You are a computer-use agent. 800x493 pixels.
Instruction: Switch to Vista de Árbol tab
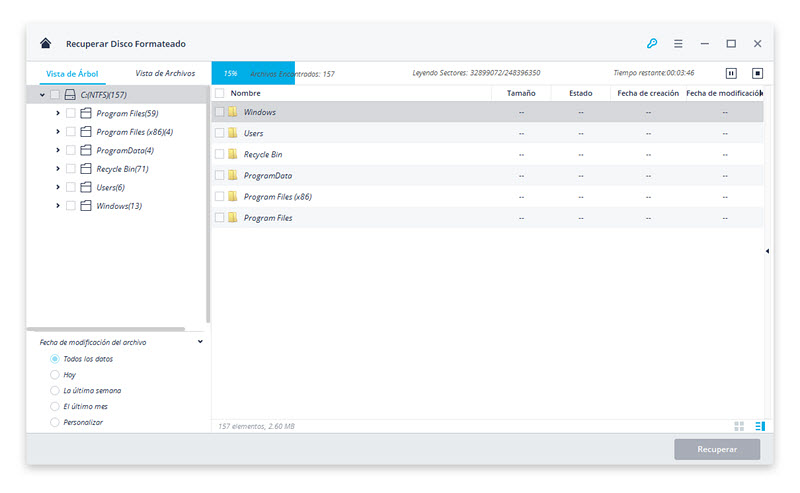pyautogui.click(x=72, y=73)
